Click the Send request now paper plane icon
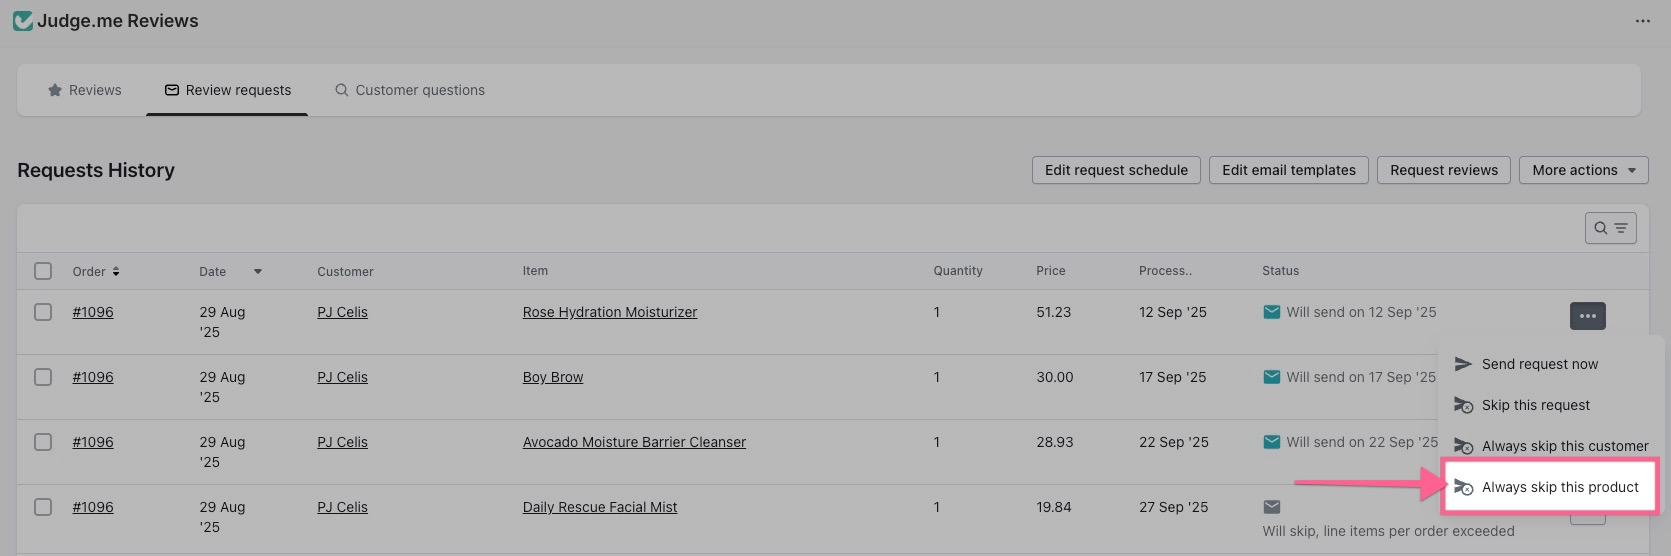The image size is (1671, 556). coord(1463,364)
